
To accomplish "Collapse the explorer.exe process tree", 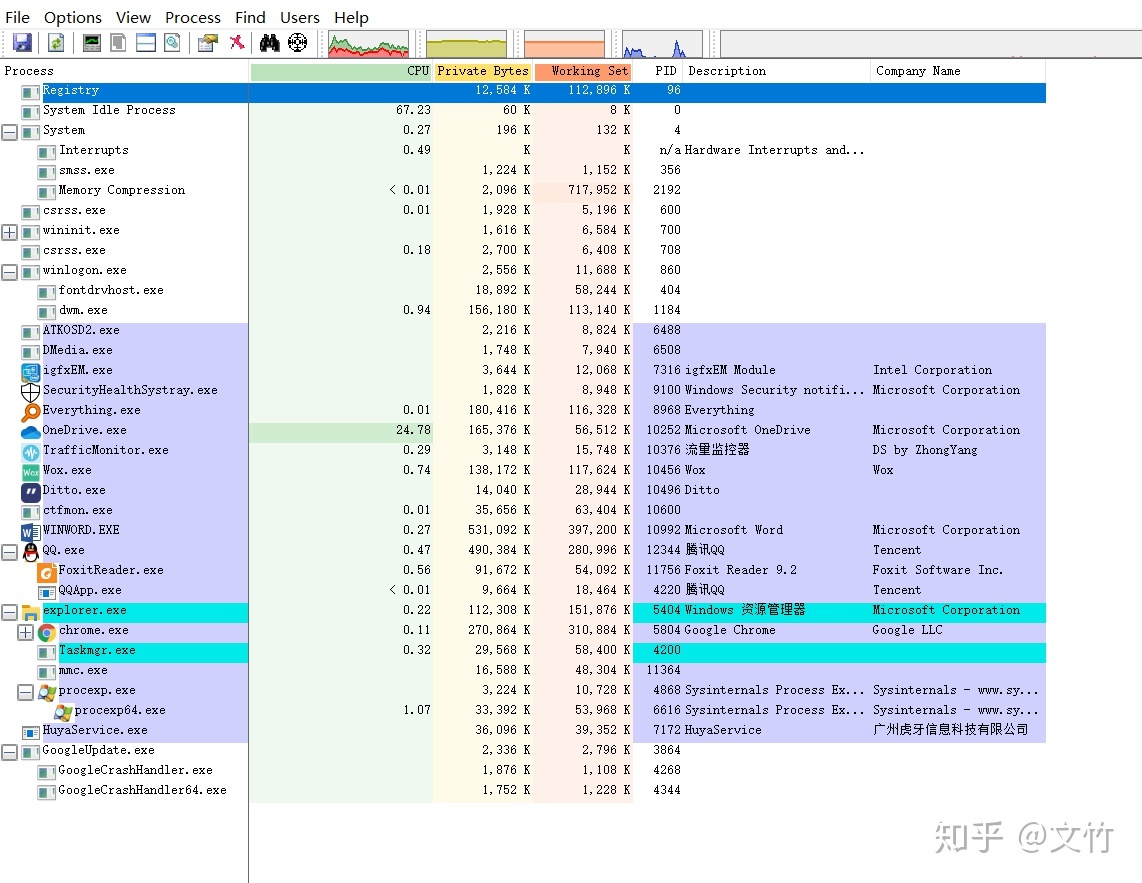I will coord(9,612).
